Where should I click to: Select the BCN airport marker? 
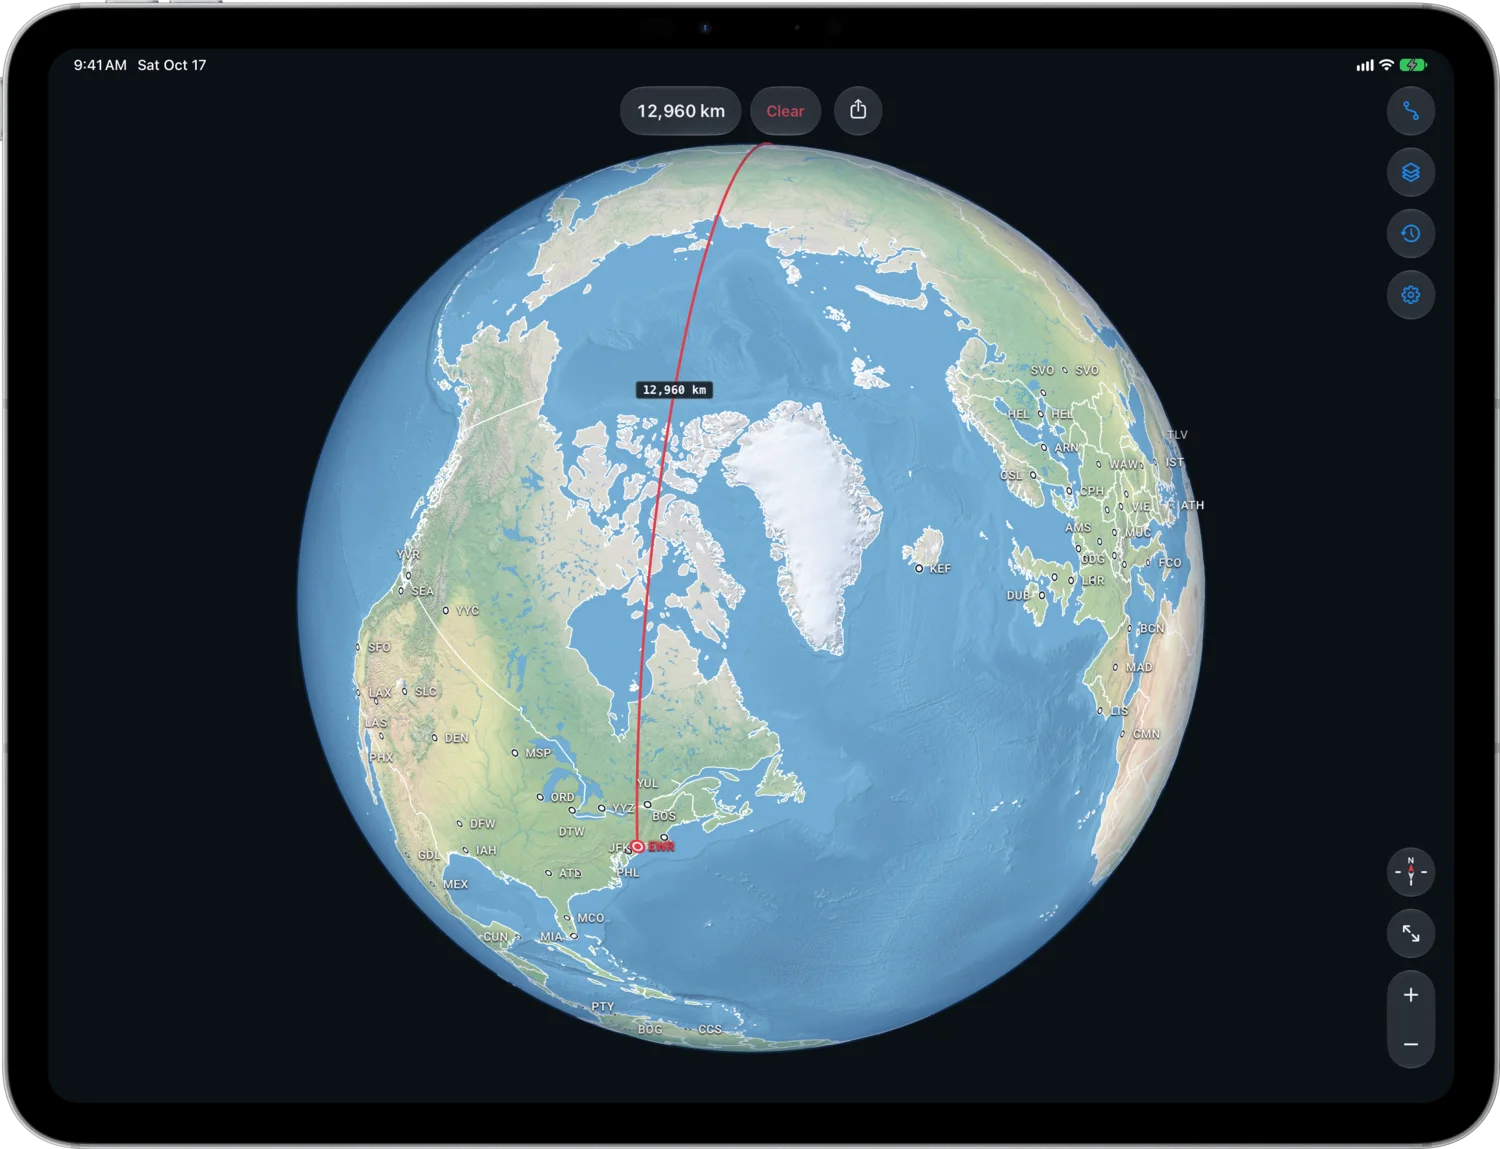[x=1130, y=629]
